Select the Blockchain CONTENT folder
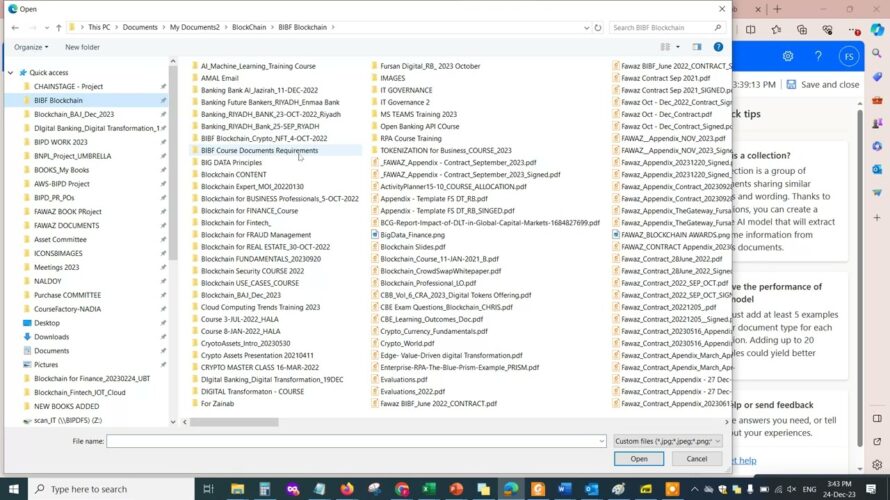This screenshot has width=890, height=500. [x=233, y=174]
